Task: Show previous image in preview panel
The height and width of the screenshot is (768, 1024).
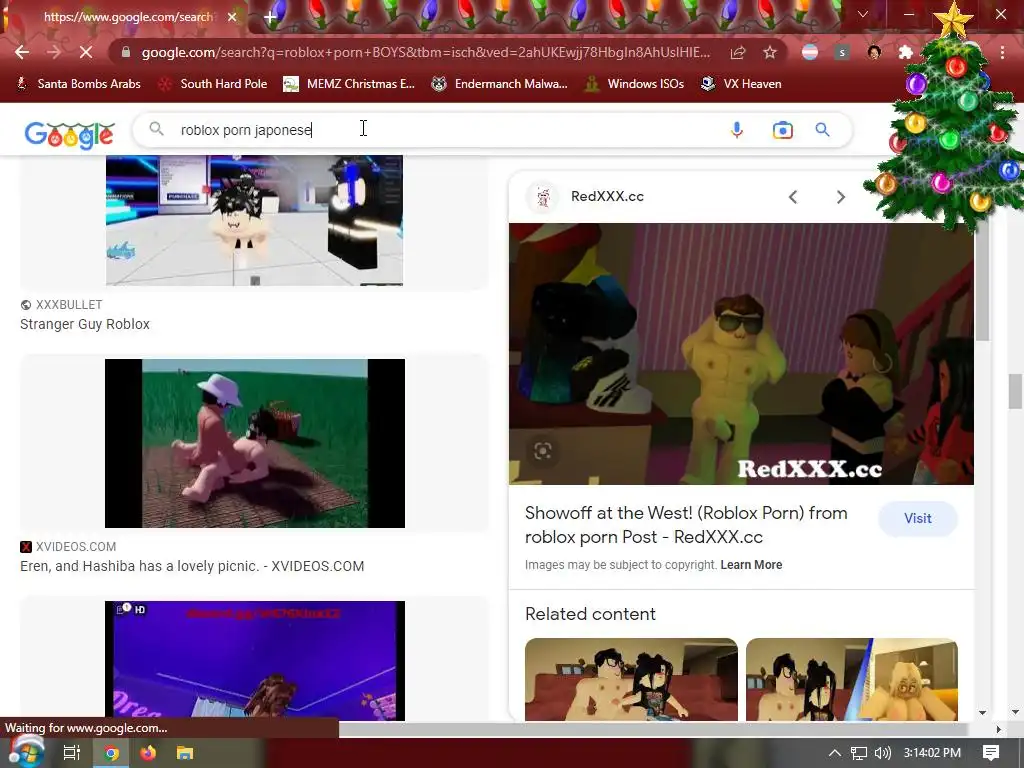Action: pyautogui.click(x=793, y=197)
